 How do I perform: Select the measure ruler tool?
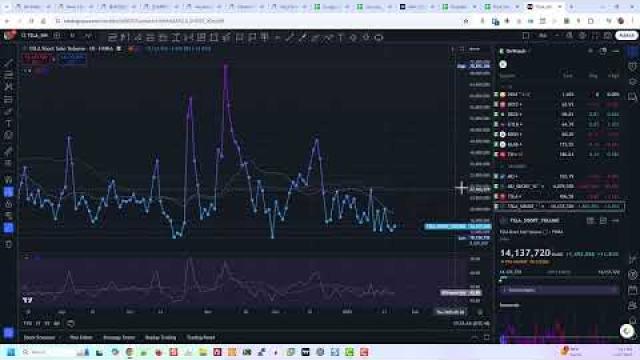click(8, 151)
